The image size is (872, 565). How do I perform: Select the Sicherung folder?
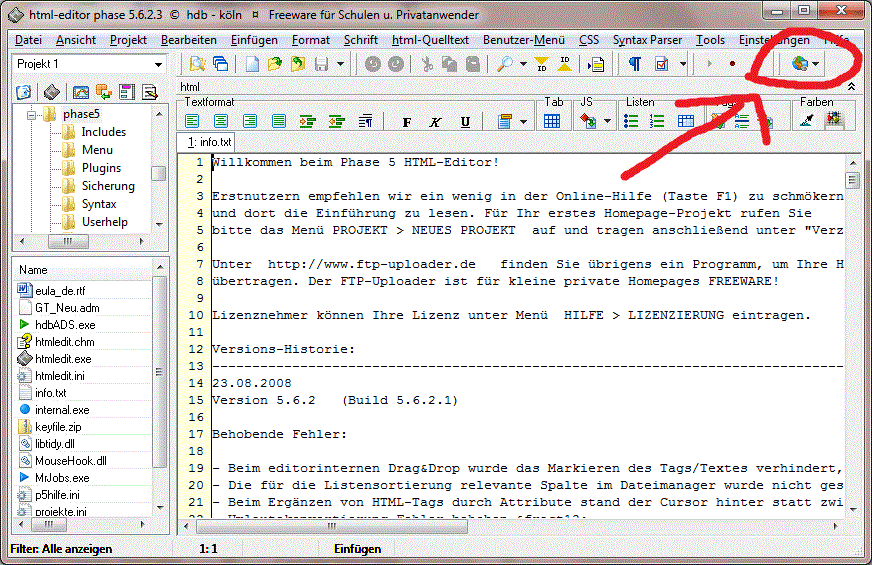[108, 186]
